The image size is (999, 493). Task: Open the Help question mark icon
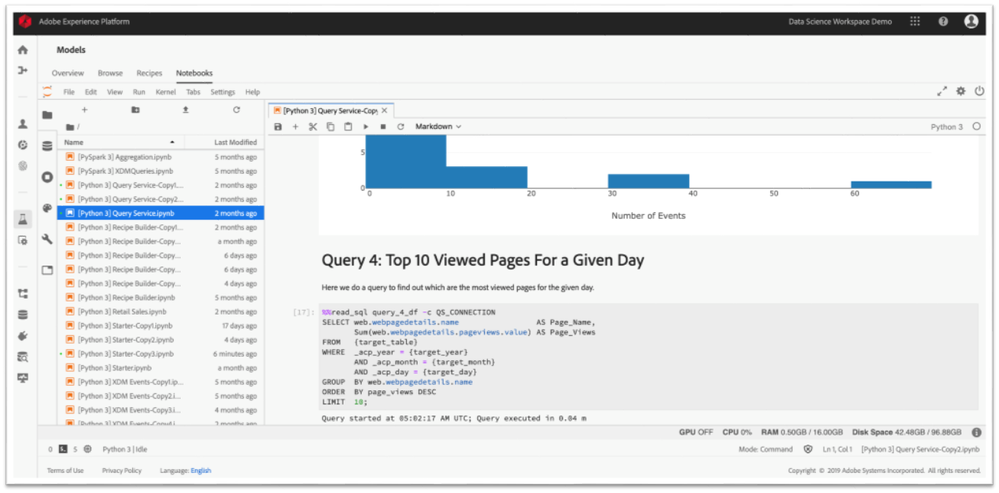(943, 21)
